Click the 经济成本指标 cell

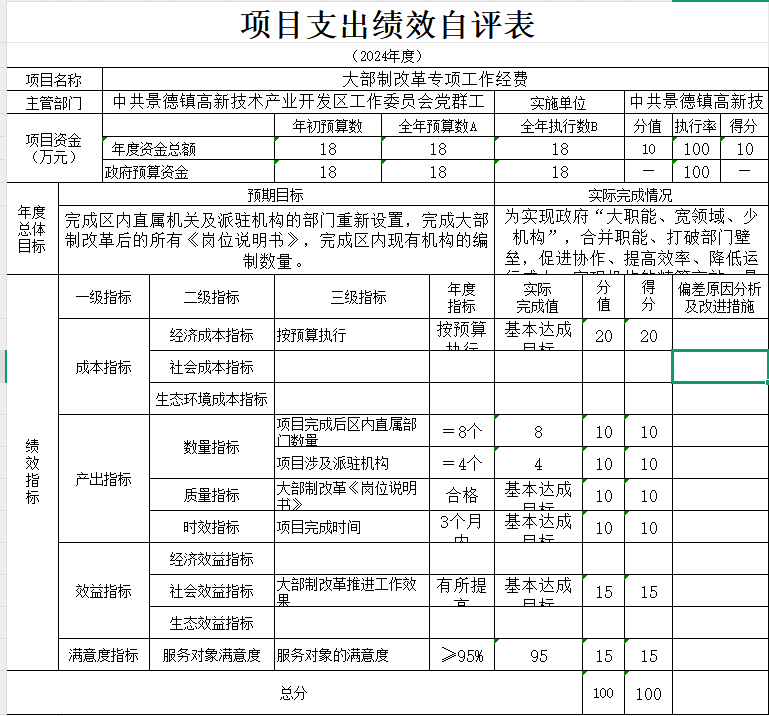(211, 336)
